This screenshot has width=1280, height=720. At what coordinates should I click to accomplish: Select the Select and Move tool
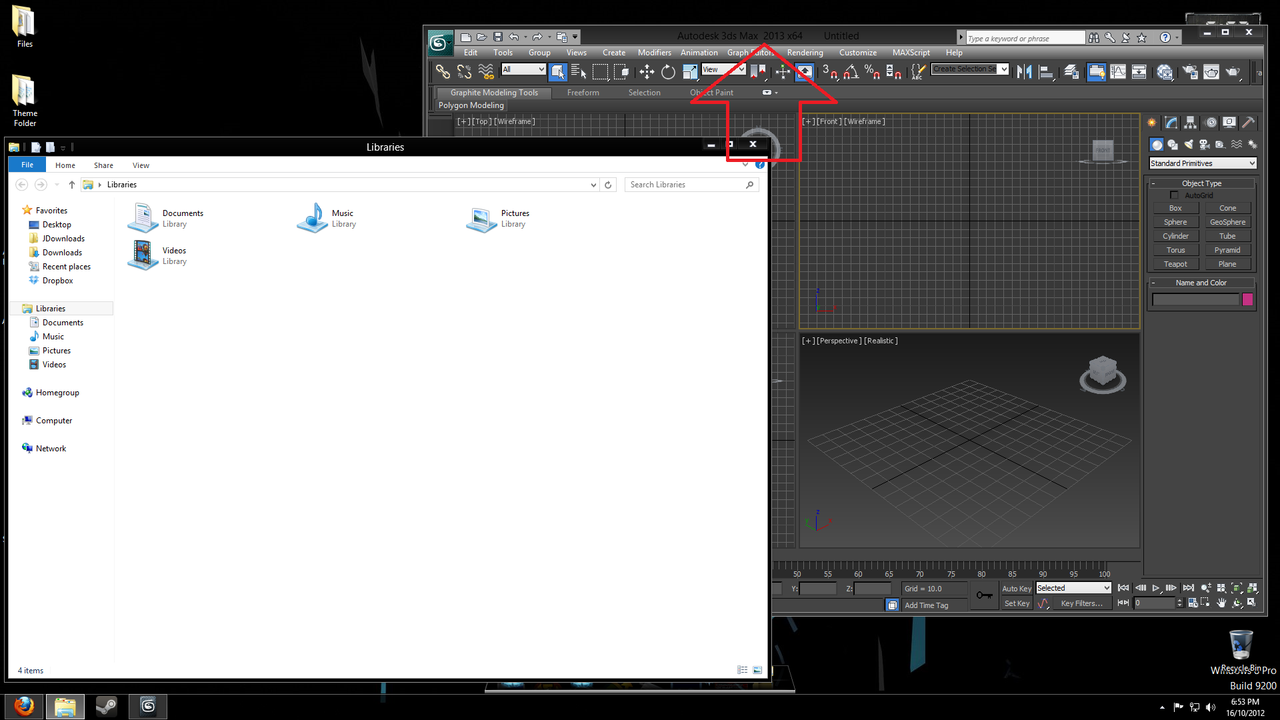646,71
